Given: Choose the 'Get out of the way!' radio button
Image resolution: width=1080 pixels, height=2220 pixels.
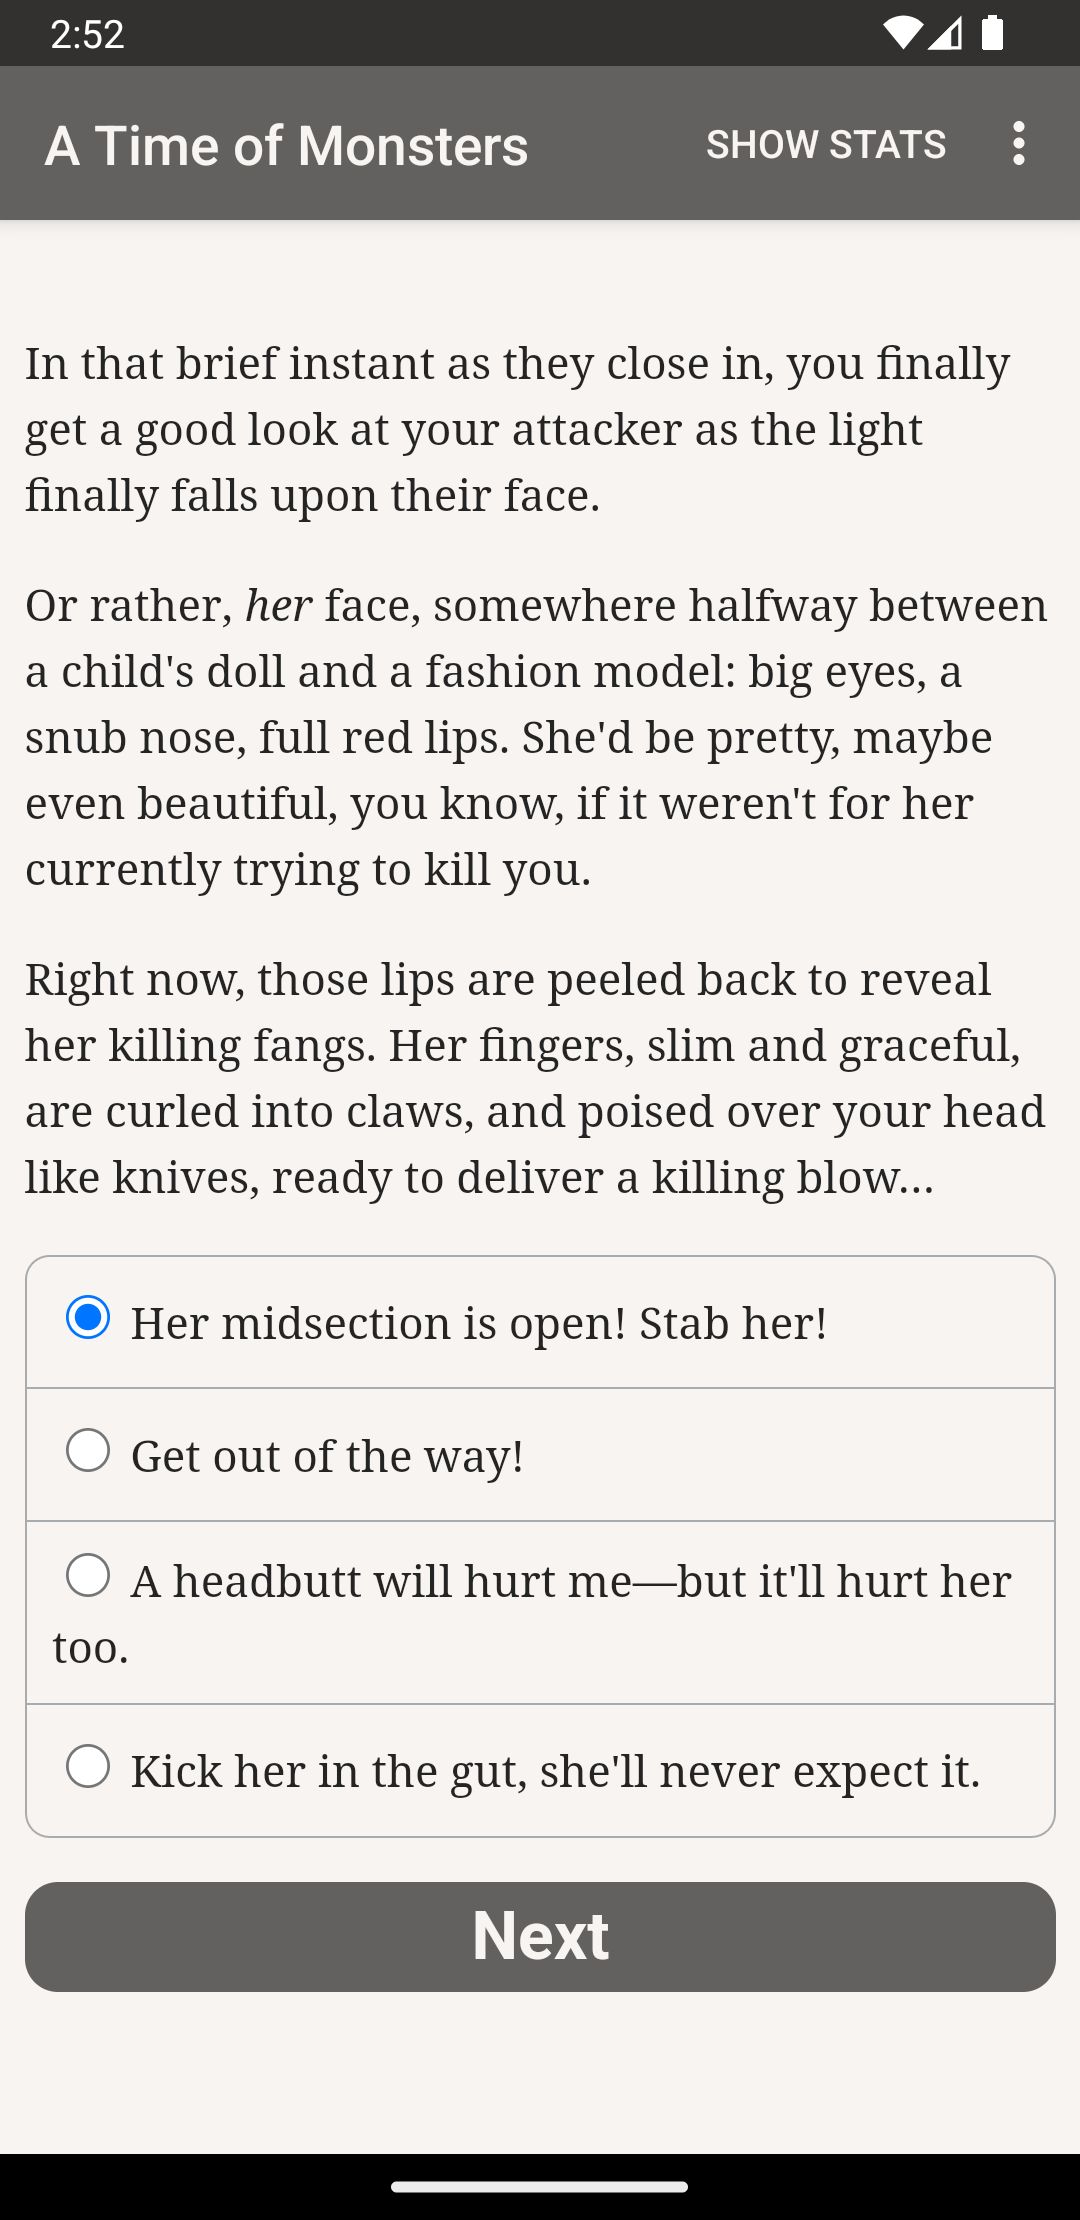Looking at the screenshot, I should coord(88,1450).
